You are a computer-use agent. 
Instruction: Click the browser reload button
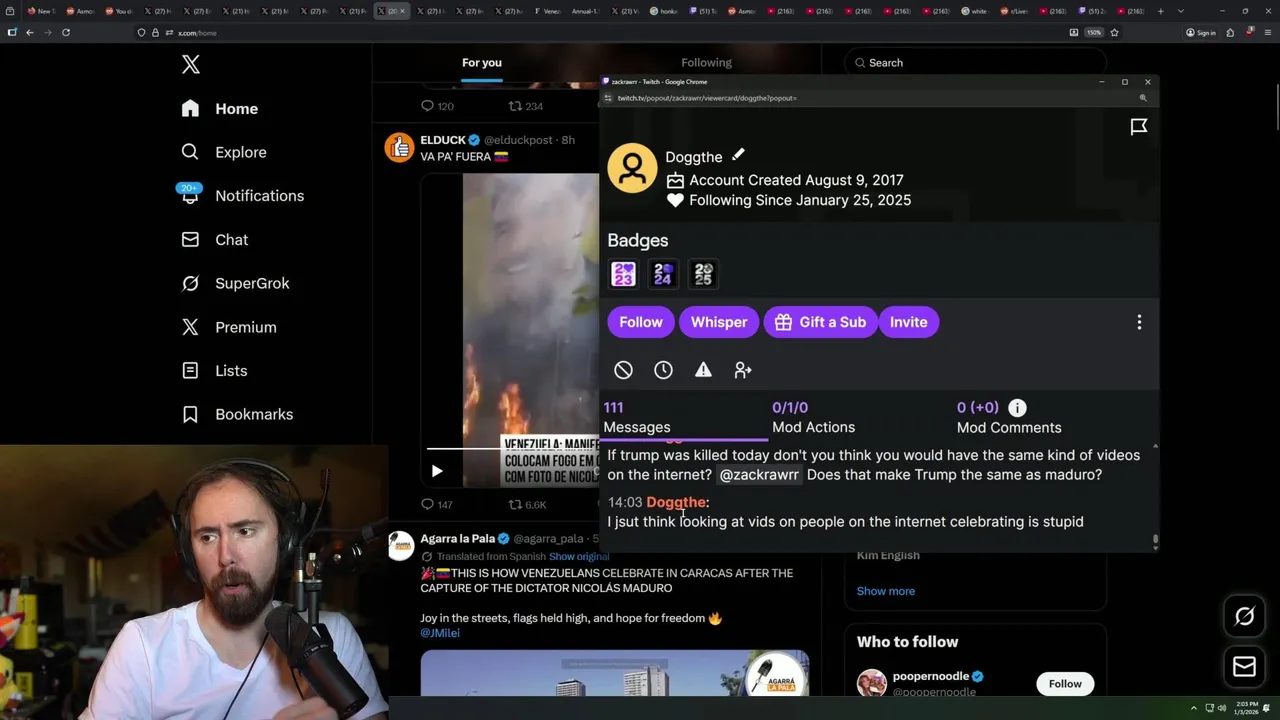click(x=66, y=32)
